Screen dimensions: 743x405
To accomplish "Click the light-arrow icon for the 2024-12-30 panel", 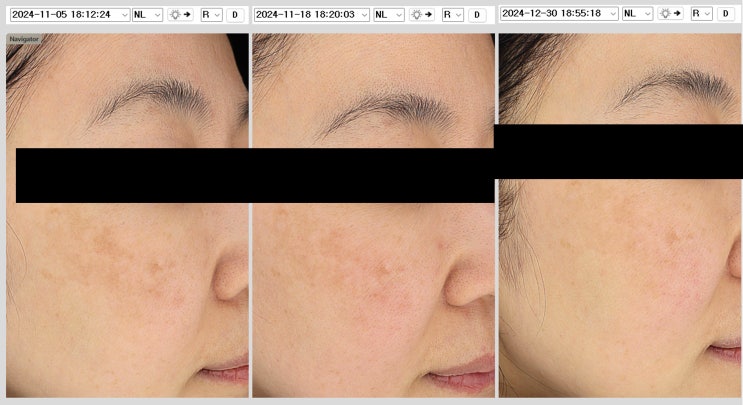I will click(671, 13).
